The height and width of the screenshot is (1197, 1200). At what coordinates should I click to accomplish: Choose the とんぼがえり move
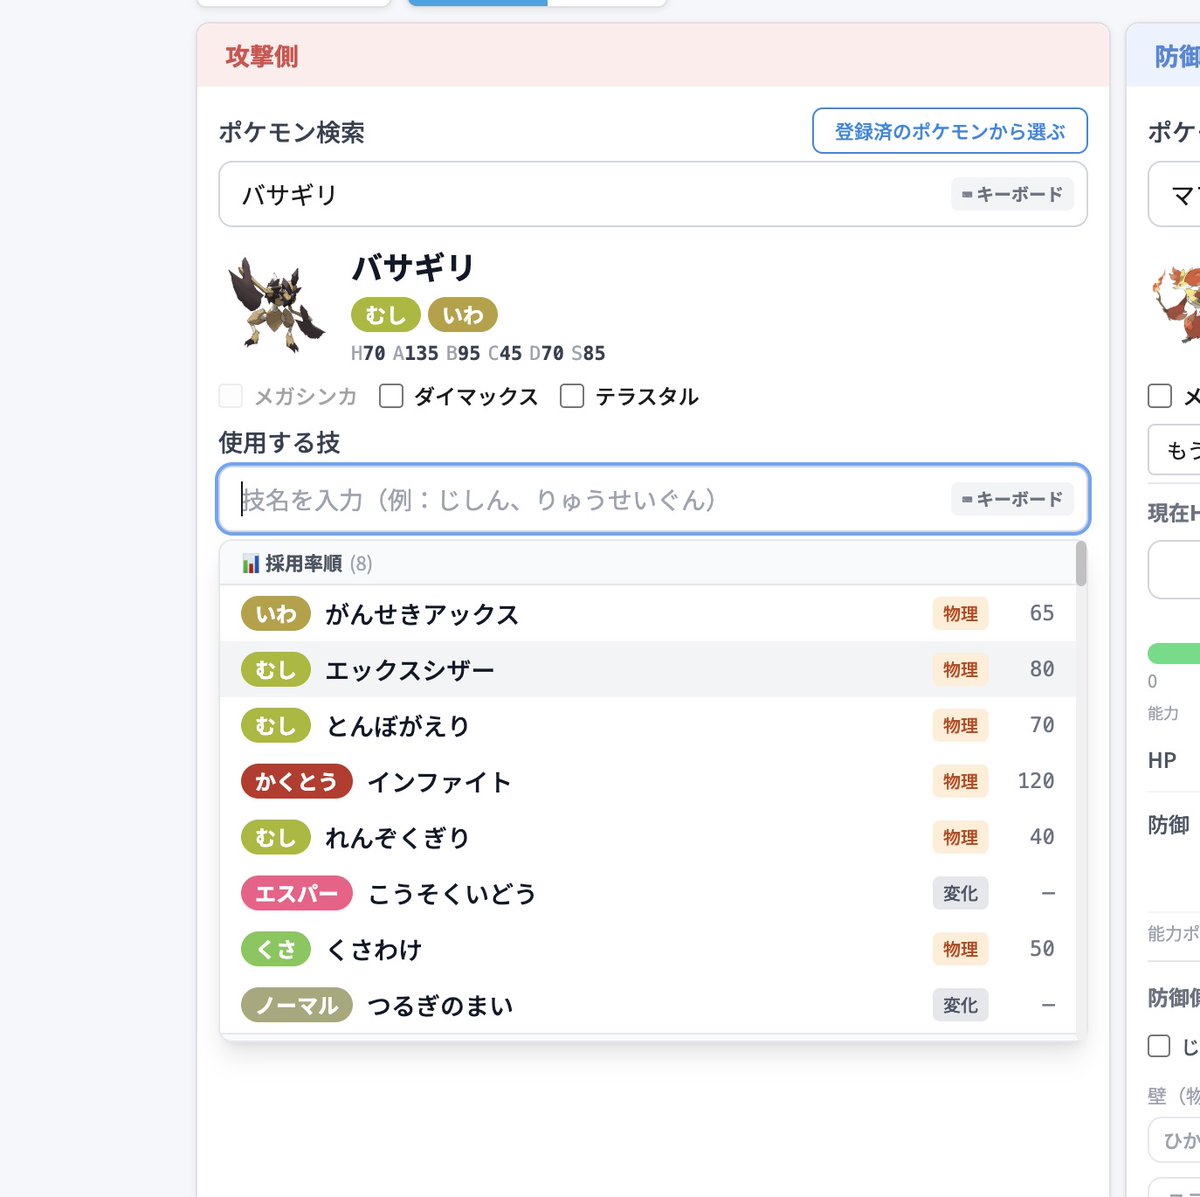click(648, 726)
